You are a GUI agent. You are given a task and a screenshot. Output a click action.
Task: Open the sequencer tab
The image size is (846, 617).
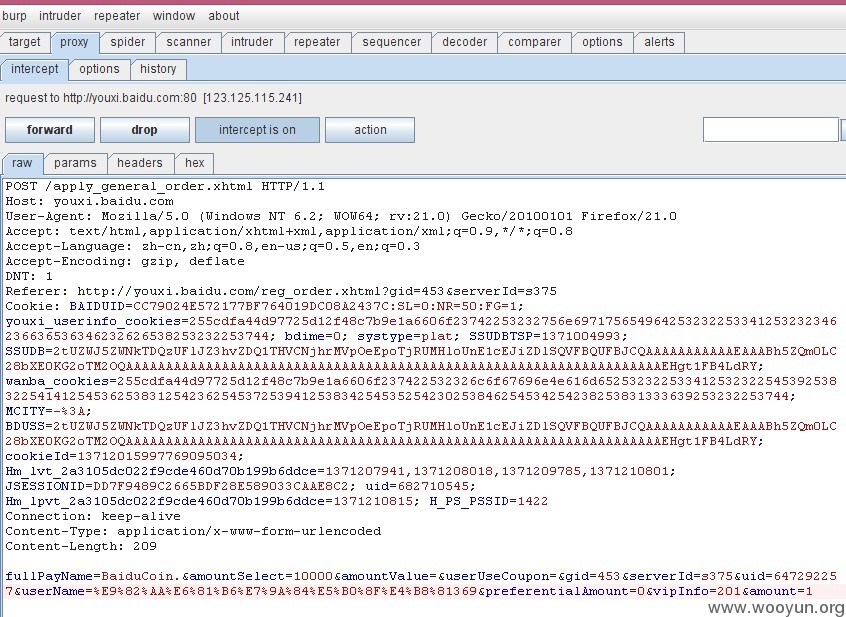tap(392, 42)
